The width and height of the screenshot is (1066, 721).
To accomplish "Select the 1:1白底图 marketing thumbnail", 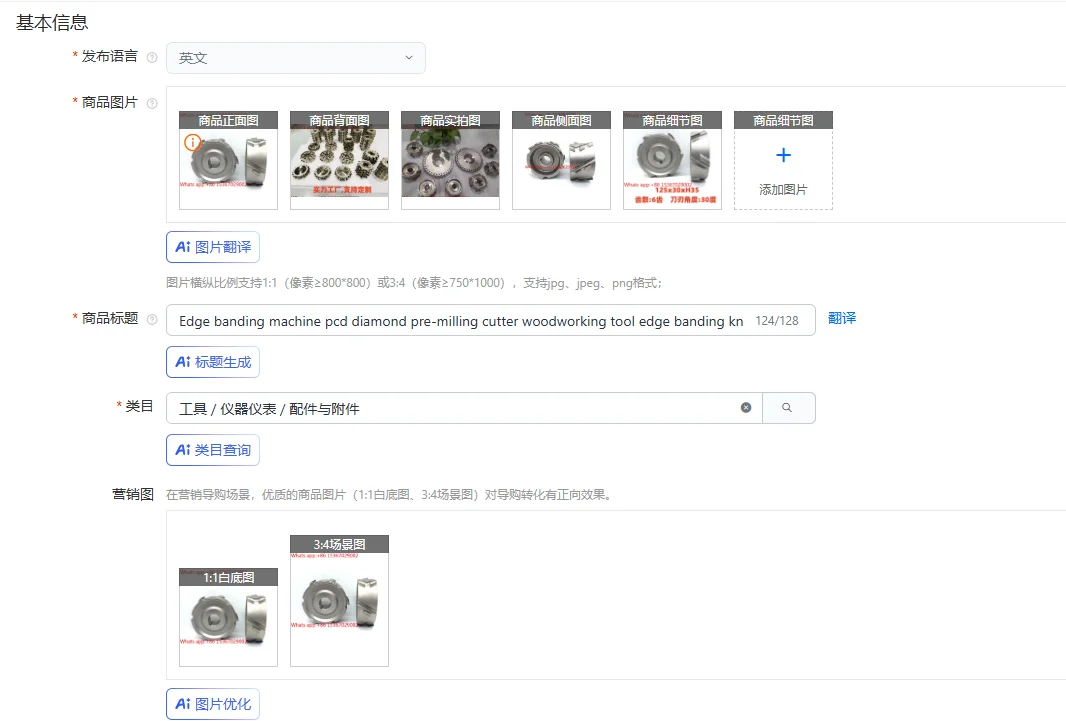I will (x=228, y=617).
